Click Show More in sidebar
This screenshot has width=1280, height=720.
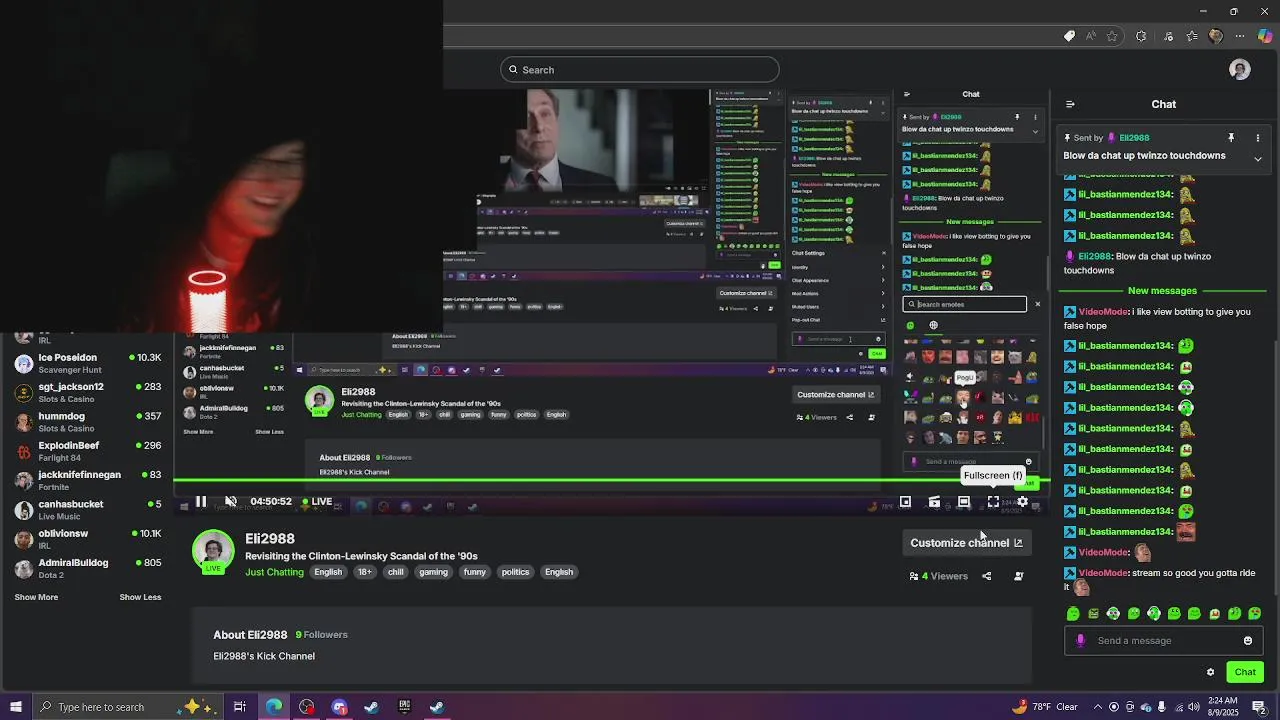[36, 597]
